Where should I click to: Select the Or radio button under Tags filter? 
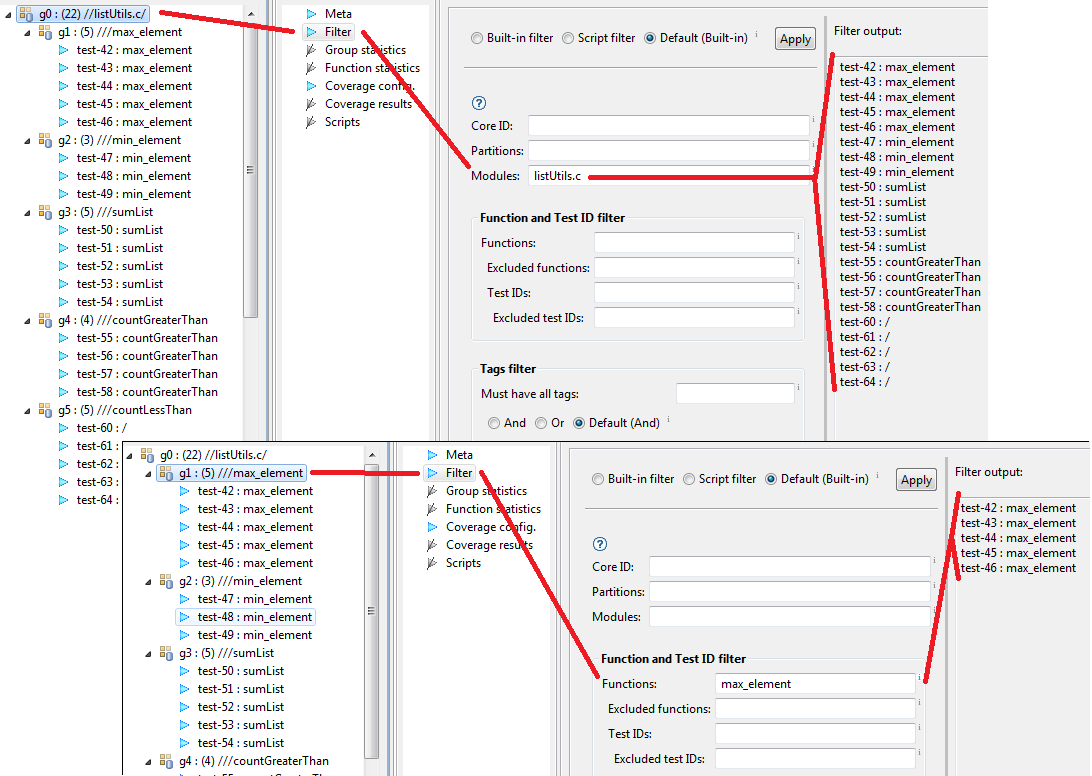click(x=541, y=423)
